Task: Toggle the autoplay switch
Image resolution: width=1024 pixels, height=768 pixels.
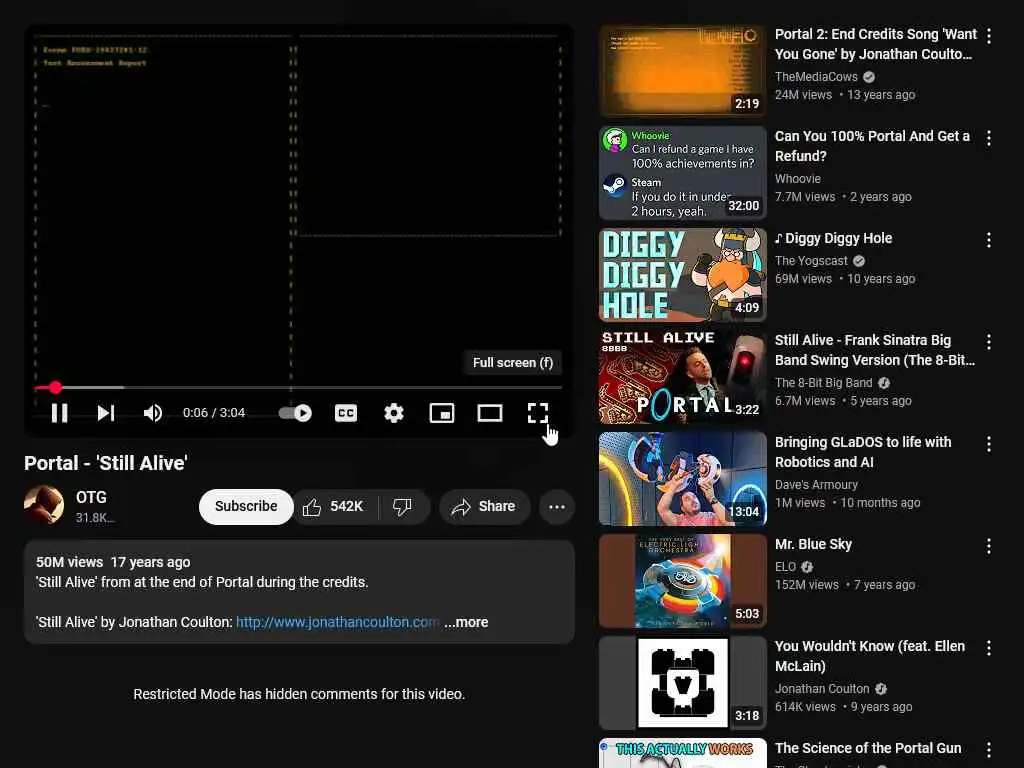Action: [x=295, y=413]
